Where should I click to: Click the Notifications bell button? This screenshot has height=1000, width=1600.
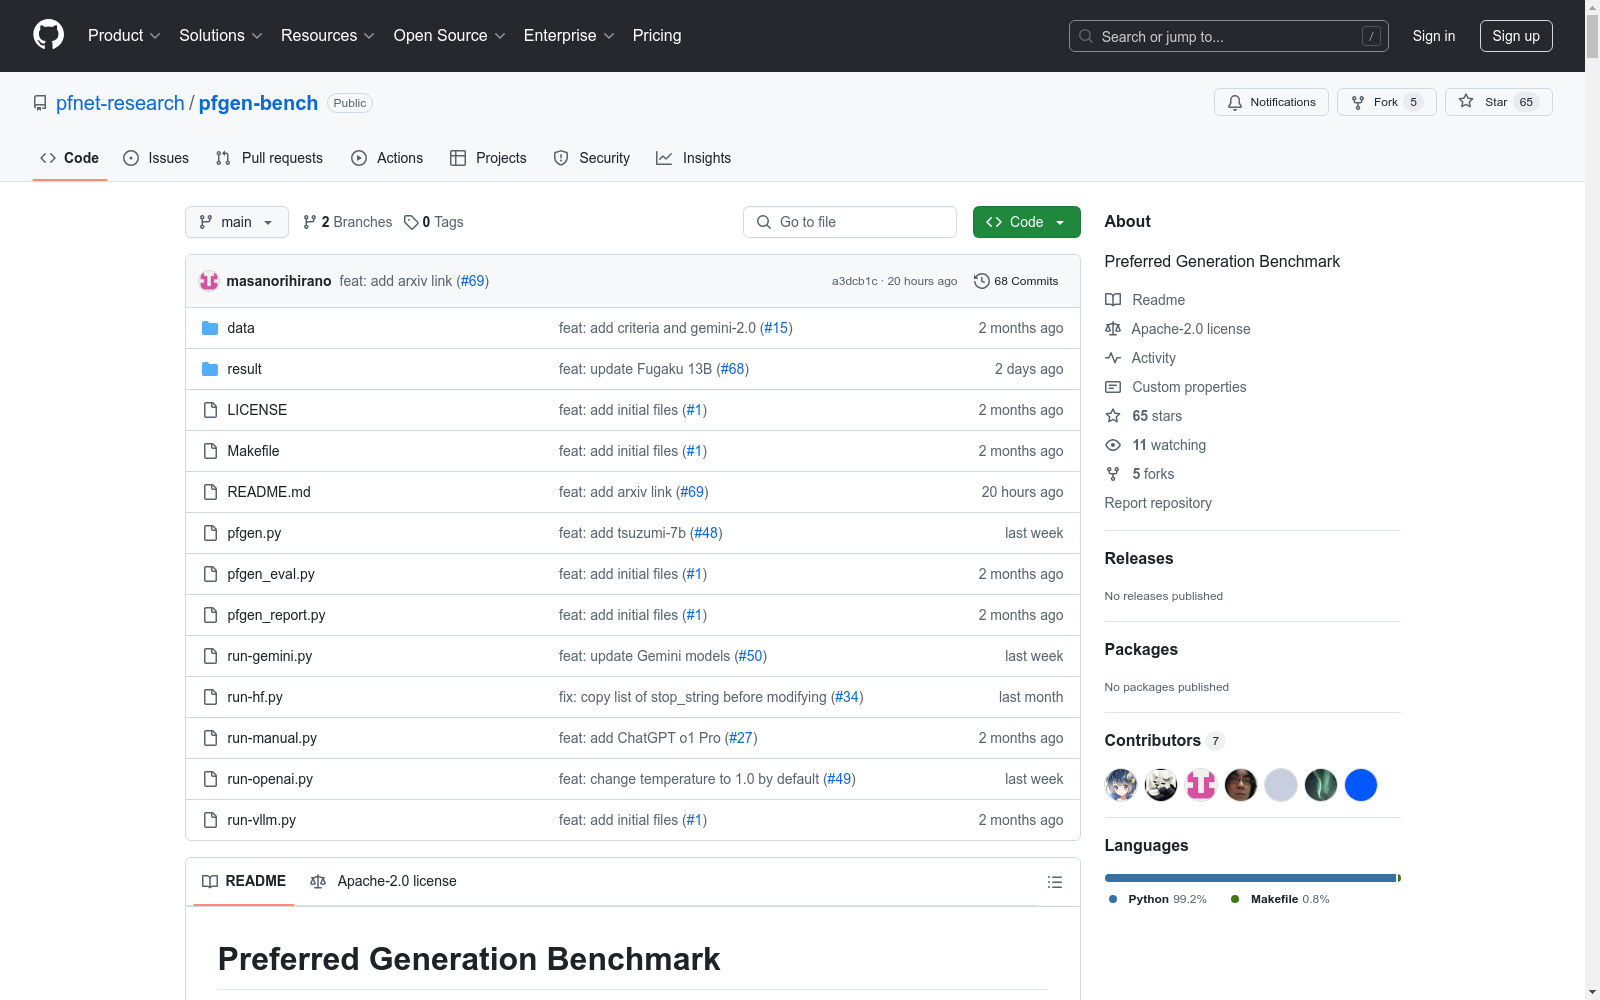pos(1271,102)
